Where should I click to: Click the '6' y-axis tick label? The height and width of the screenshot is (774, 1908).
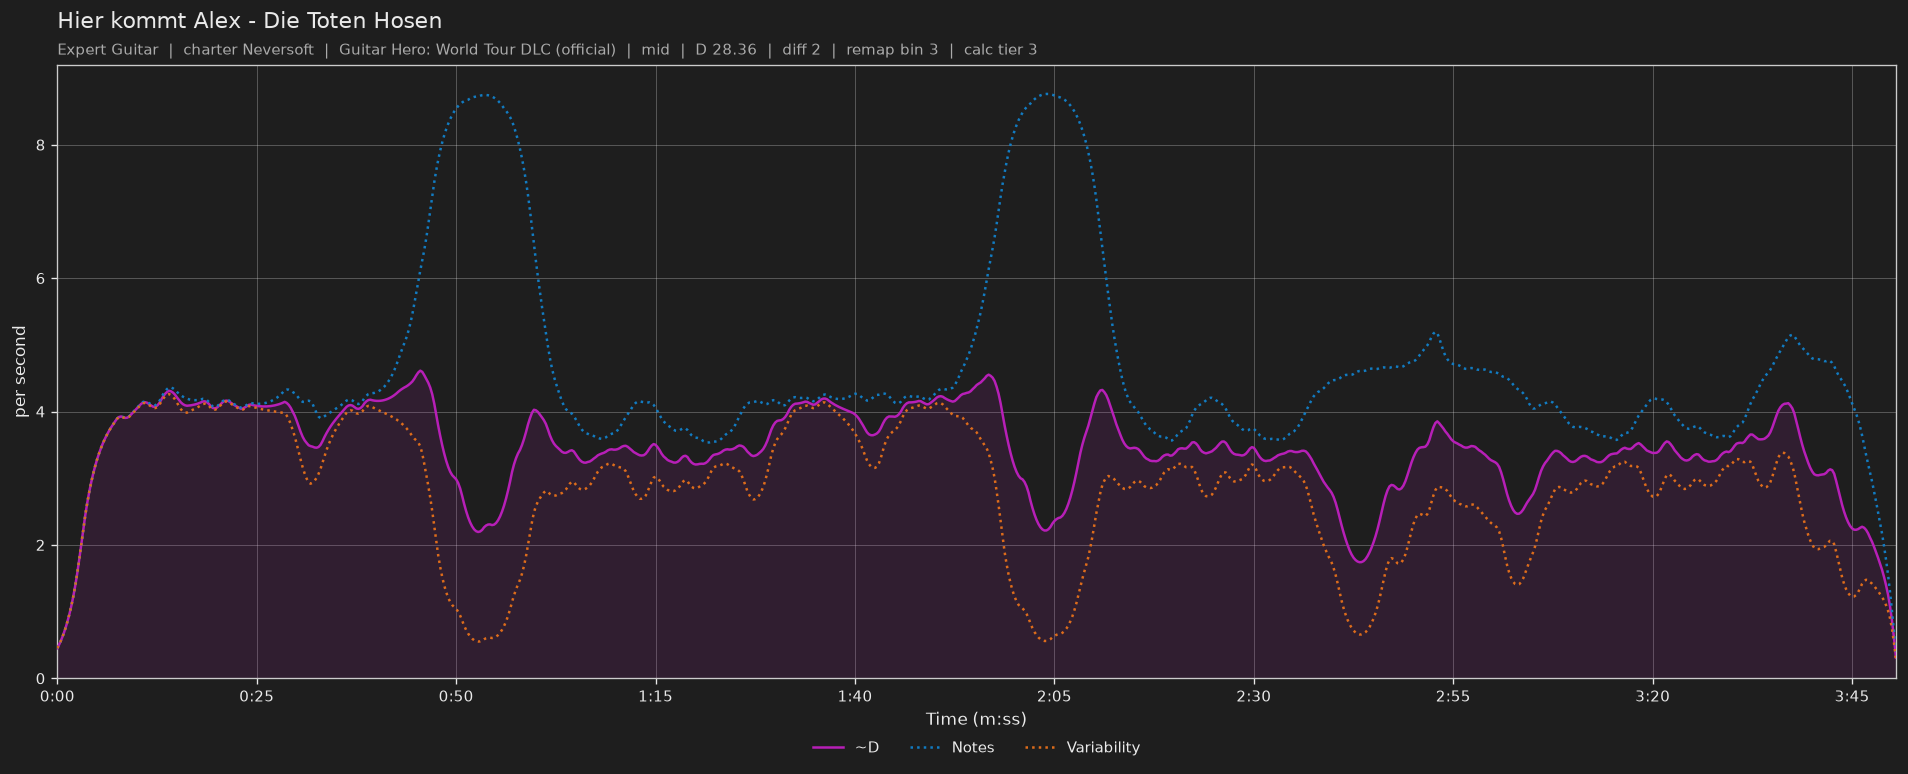pyautogui.click(x=41, y=279)
